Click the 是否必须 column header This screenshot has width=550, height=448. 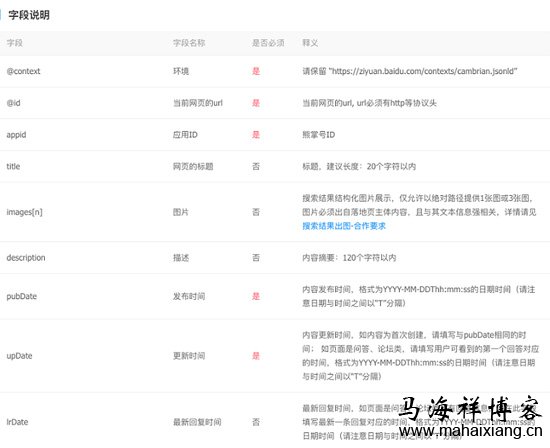[x=268, y=43]
